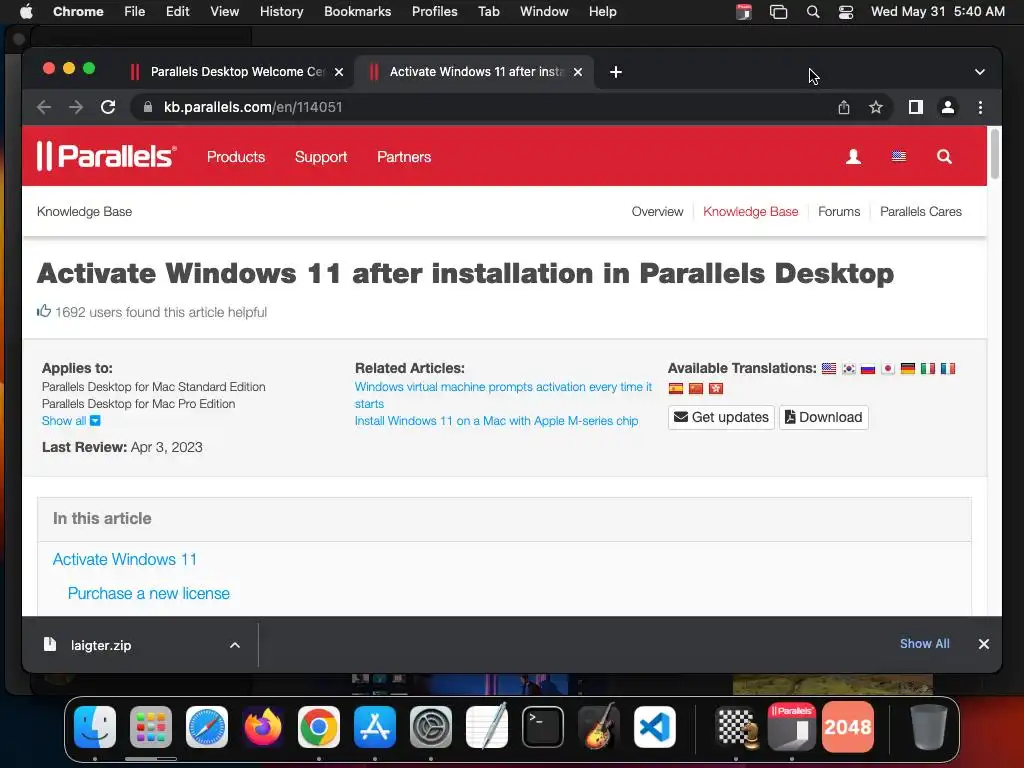Click the Knowledge Base breadcrumb on left
Viewport: 1024px width, 768px height.
click(84, 212)
